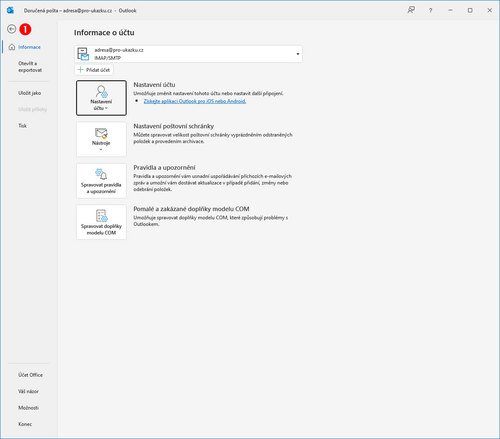The width and height of the screenshot is (500, 439).
Task: Choose Uložit jako in sidebar
Action: pos(30,93)
